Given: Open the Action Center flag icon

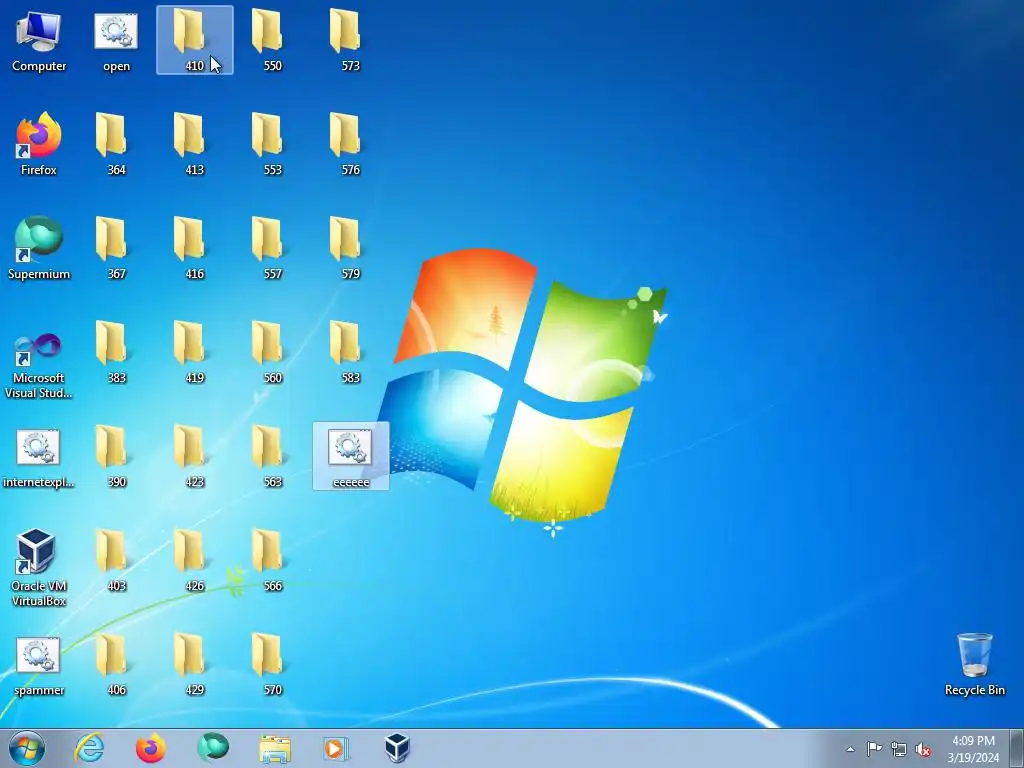Looking at the screenshot, I should pyautogui.click(x=874, y=749).
